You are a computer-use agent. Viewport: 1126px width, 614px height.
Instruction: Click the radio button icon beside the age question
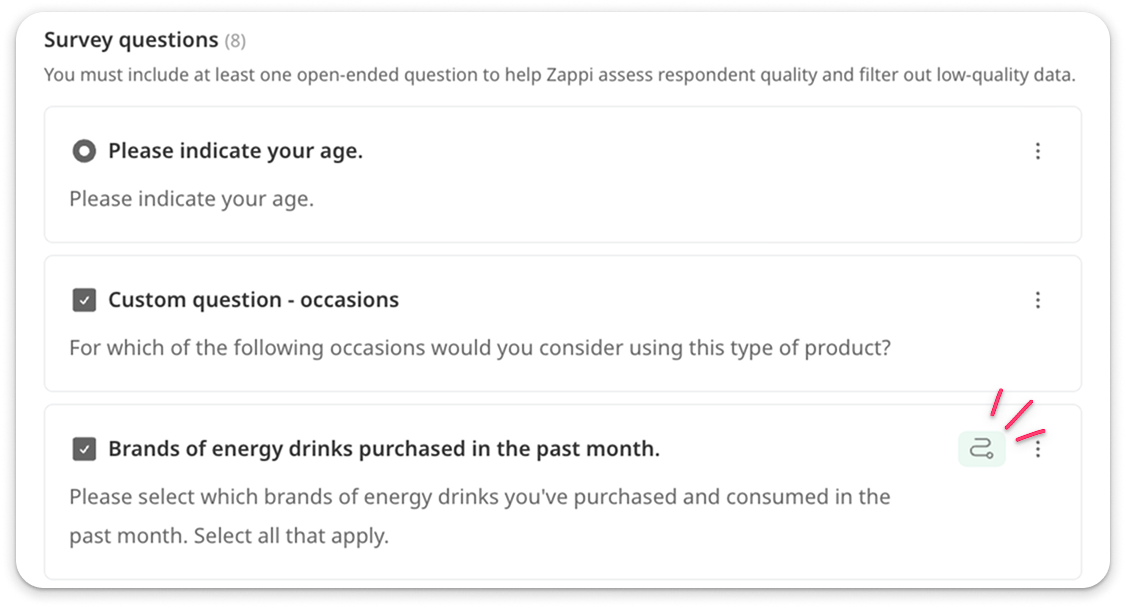pos(84,151)
